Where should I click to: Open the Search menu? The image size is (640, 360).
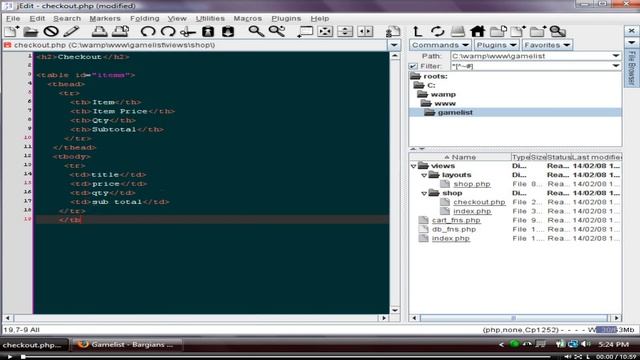click(67, 18)
